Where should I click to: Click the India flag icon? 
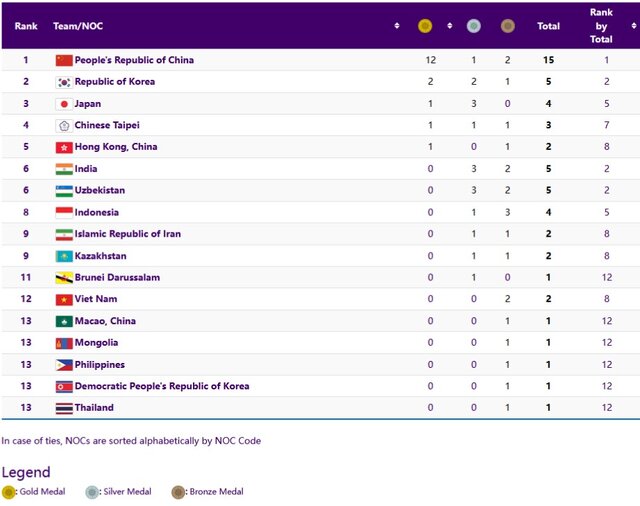pyautogui.click(x=64, y=169)
